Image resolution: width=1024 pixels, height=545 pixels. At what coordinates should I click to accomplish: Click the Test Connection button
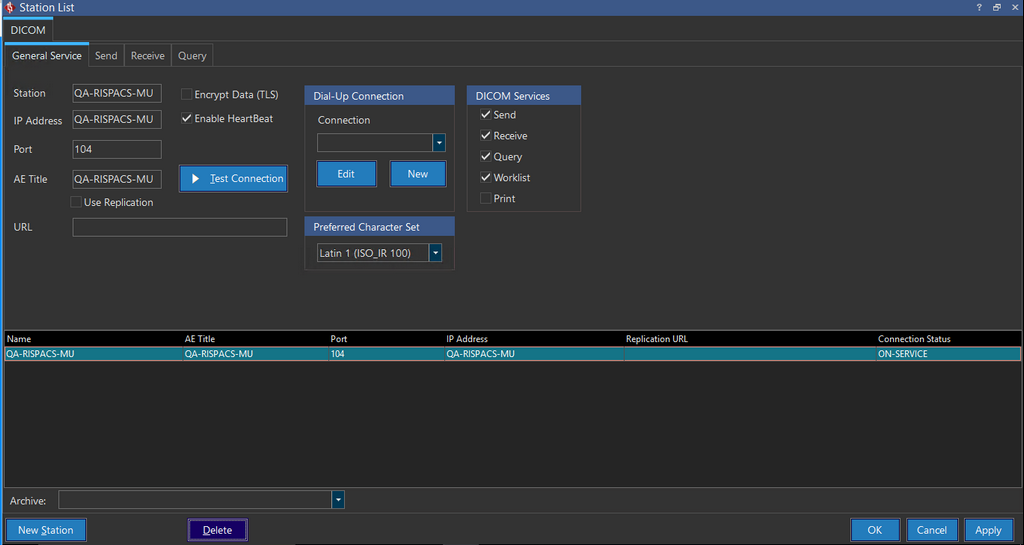coord(234,178)
